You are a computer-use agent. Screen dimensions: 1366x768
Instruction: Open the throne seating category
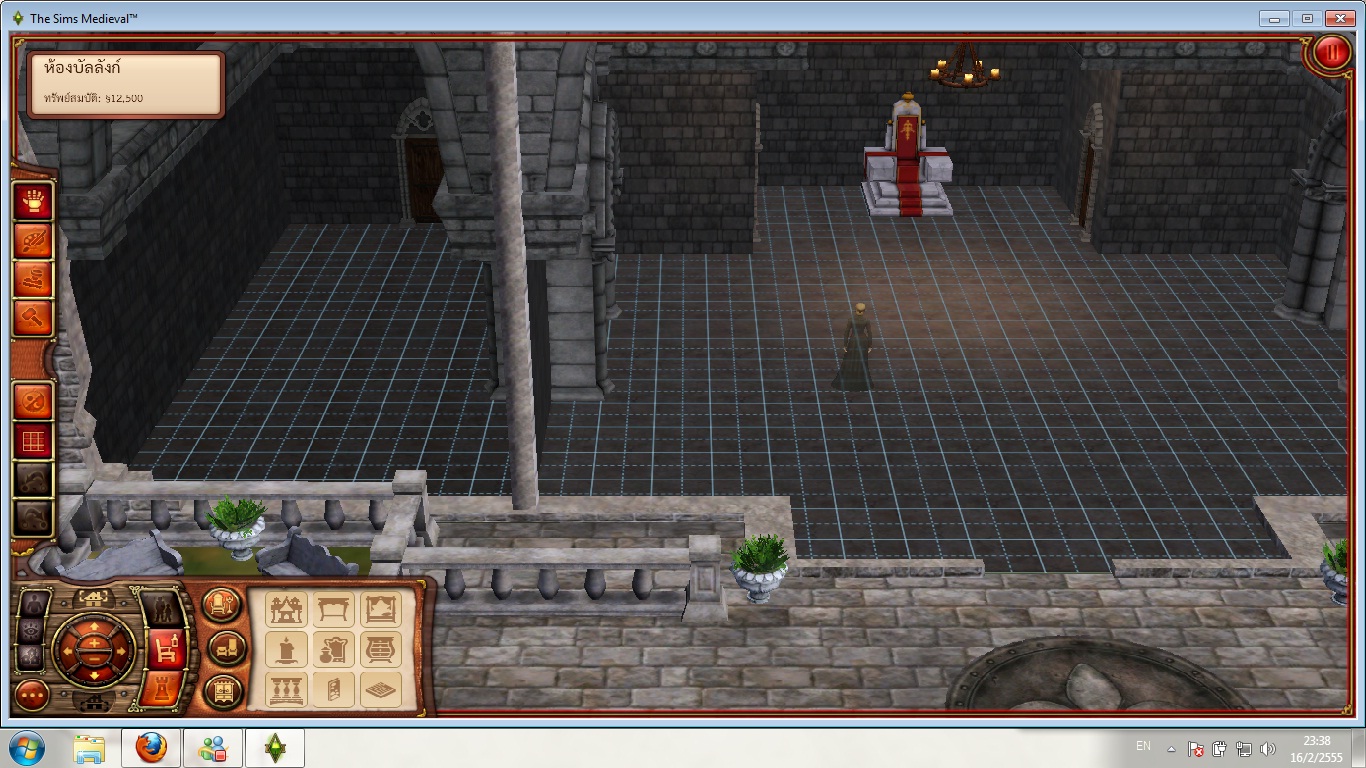286,609
